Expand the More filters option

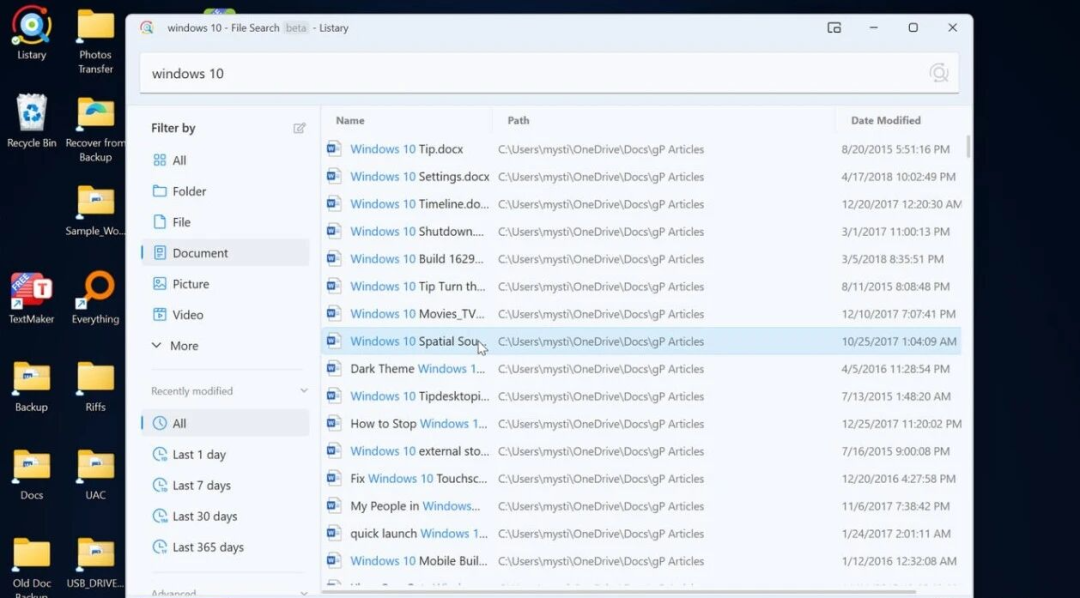point(186,345)
